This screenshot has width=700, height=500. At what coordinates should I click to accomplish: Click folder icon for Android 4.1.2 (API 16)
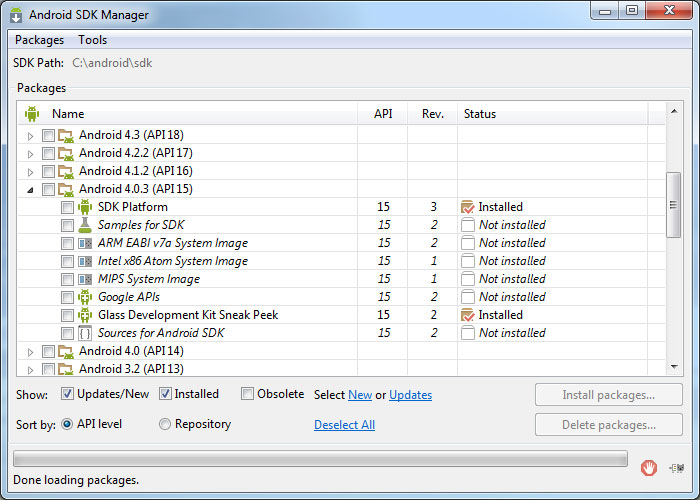click(66, 171)
